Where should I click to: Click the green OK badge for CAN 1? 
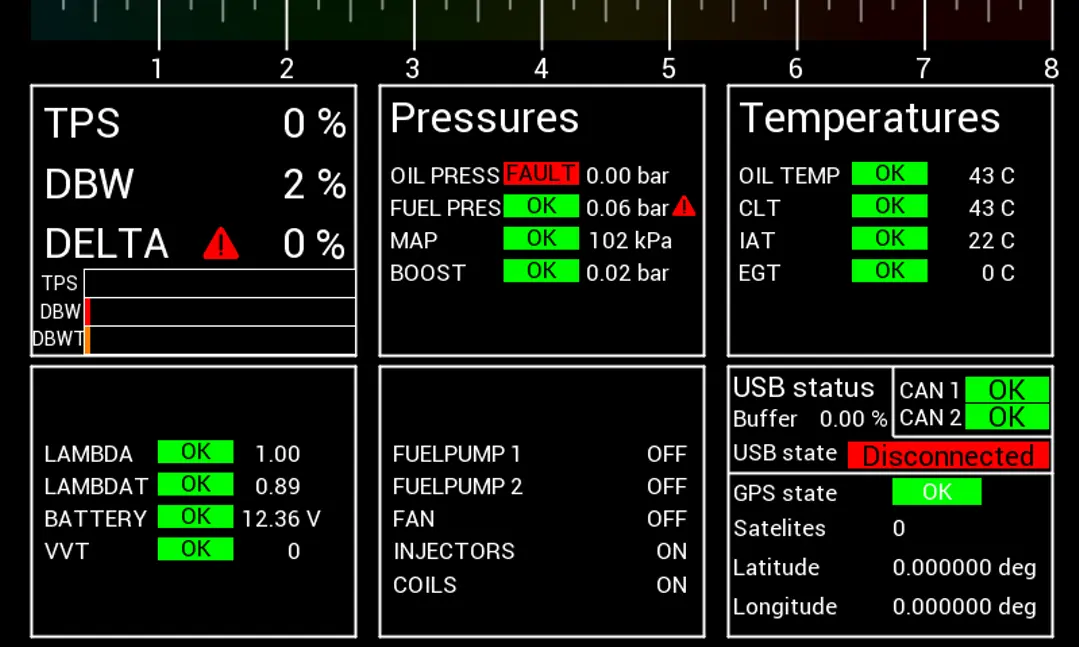[1006, 390]
